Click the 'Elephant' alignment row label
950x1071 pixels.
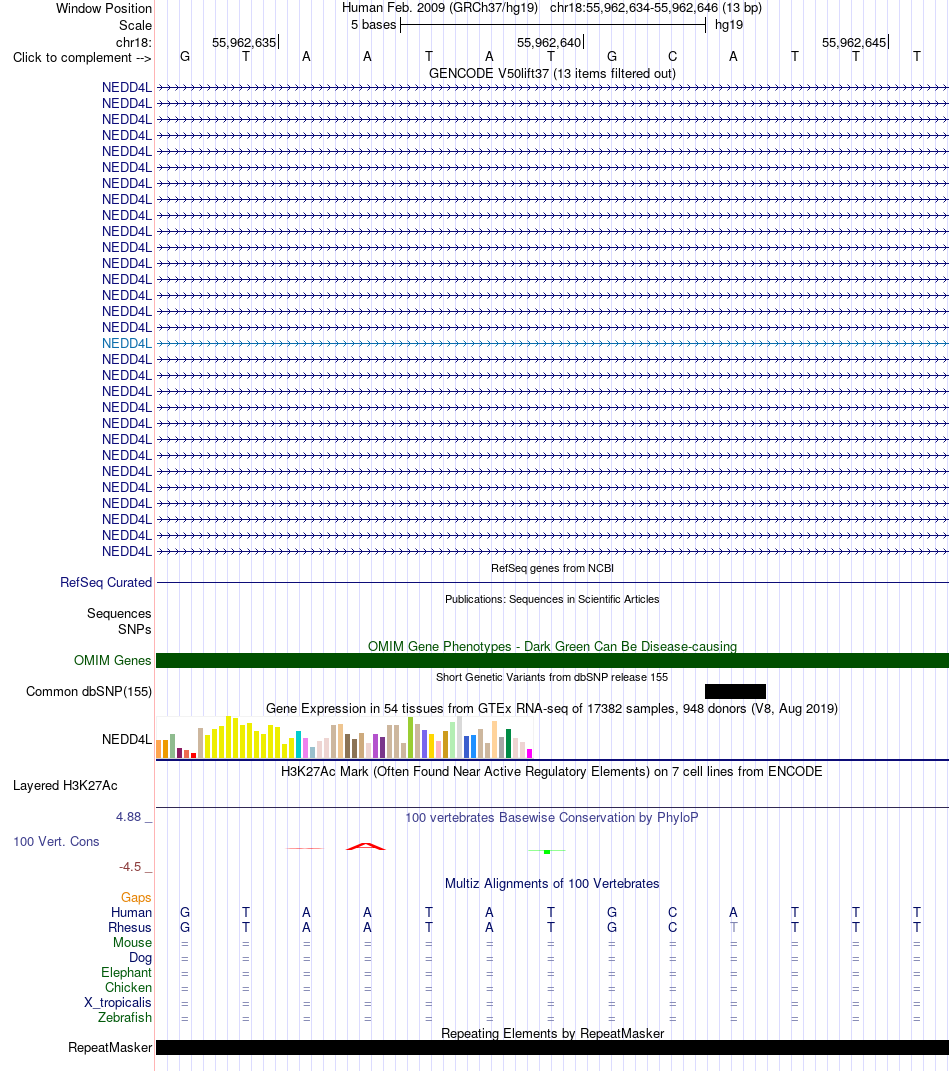(x=126, y=973)
